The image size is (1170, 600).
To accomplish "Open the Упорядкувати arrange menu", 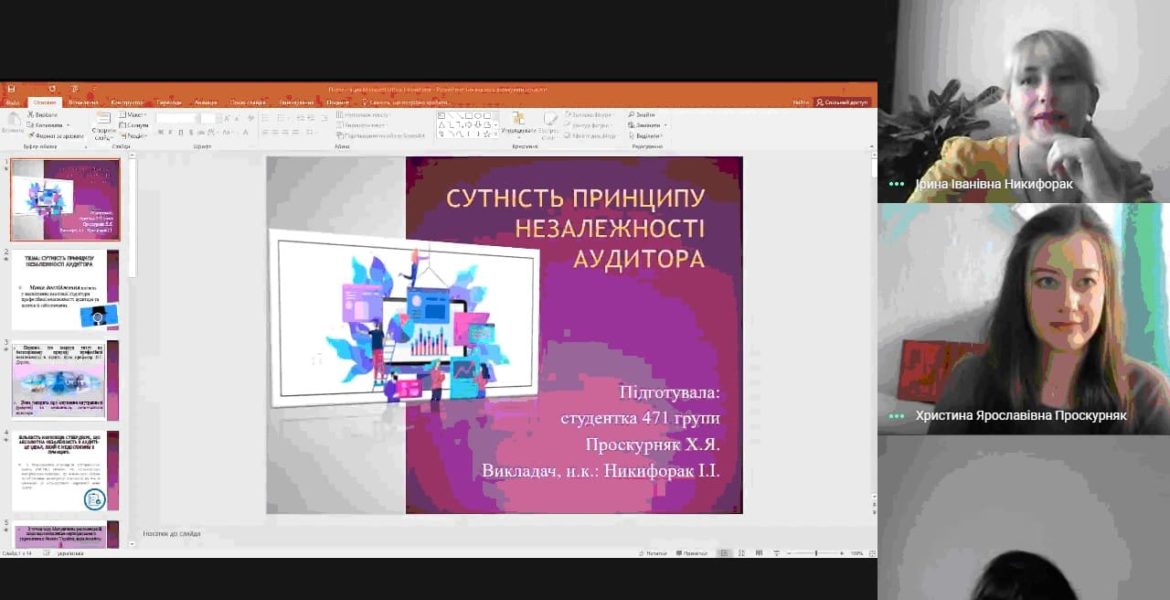I will pos(519,125).
